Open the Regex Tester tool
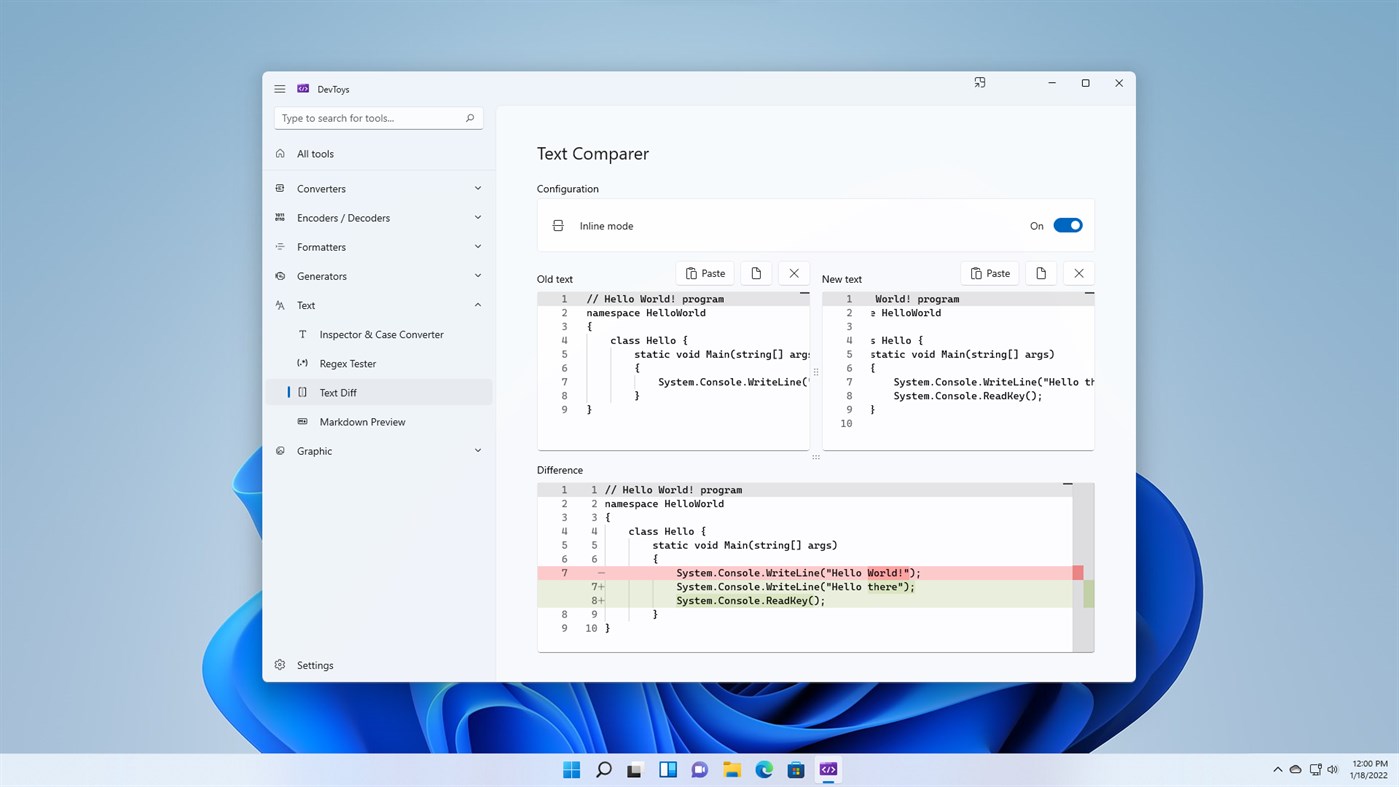1399x787 pixels. pos(347,363)
